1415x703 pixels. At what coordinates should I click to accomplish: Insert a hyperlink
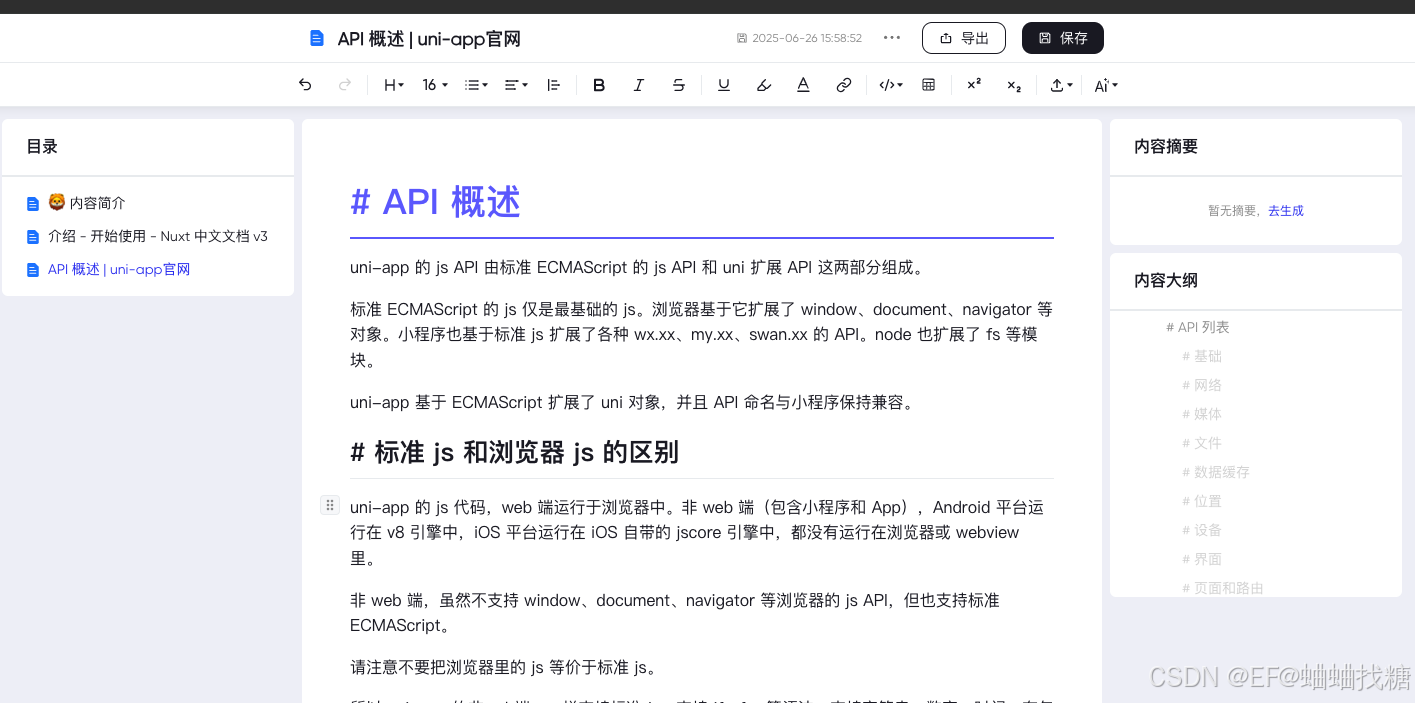pyautogui.click(x=844, y=85)
